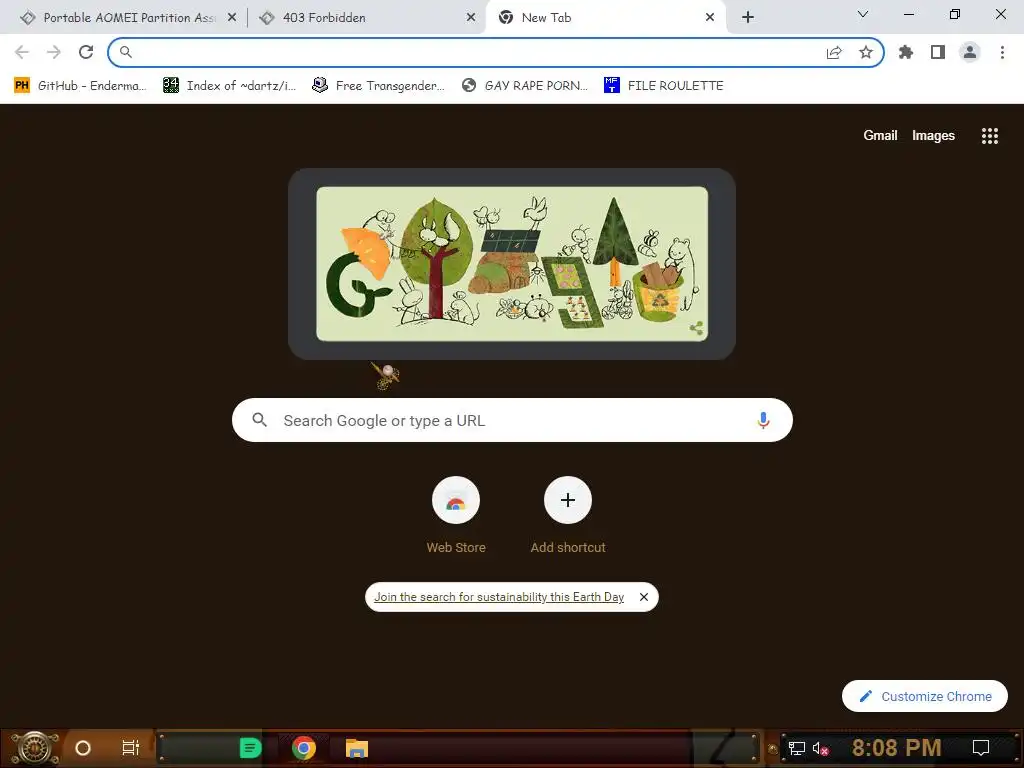Screen dimensions: 1024x768
Task: Reload the current page
Action: click(x=86, y=52)
